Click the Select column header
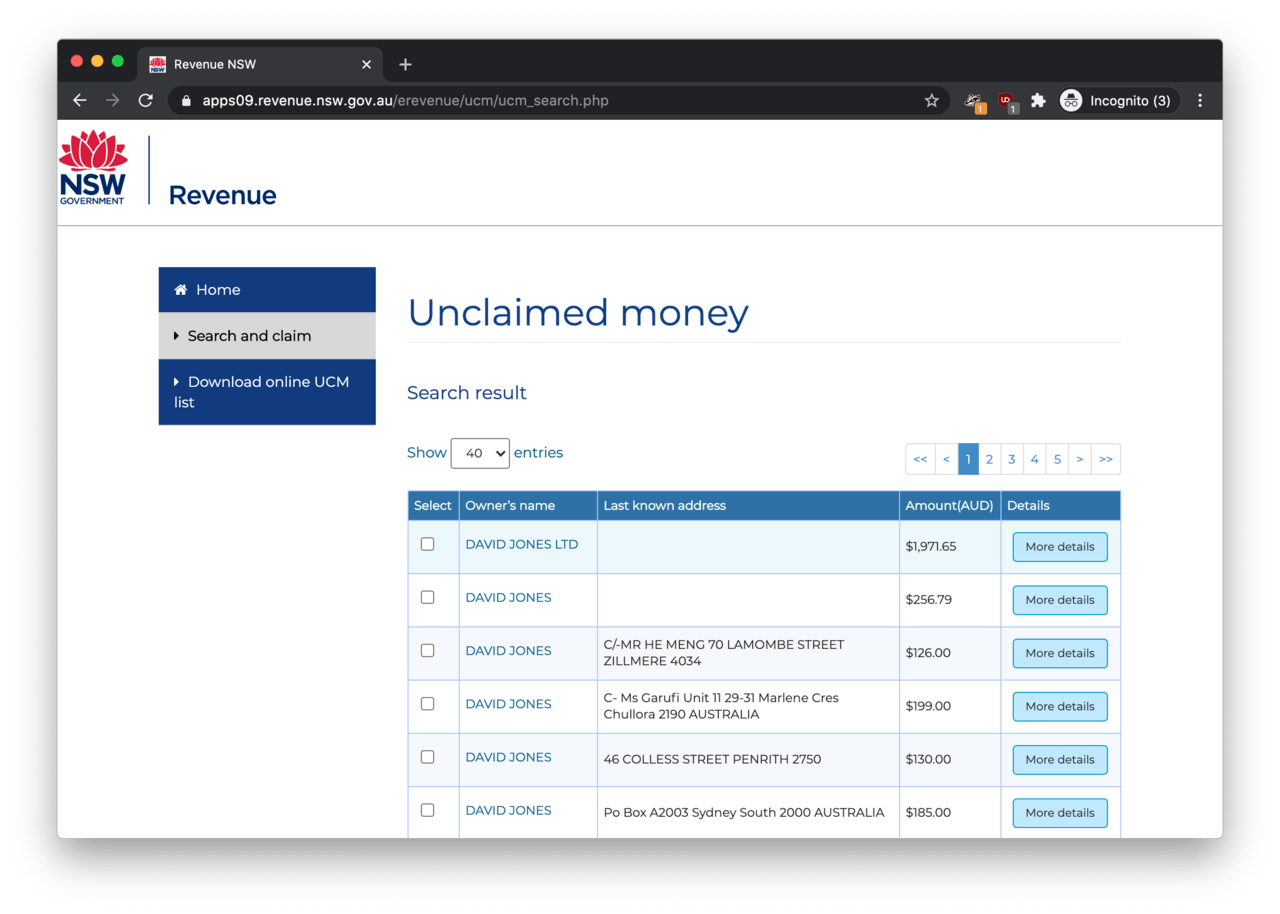 (x=433, y=505)
